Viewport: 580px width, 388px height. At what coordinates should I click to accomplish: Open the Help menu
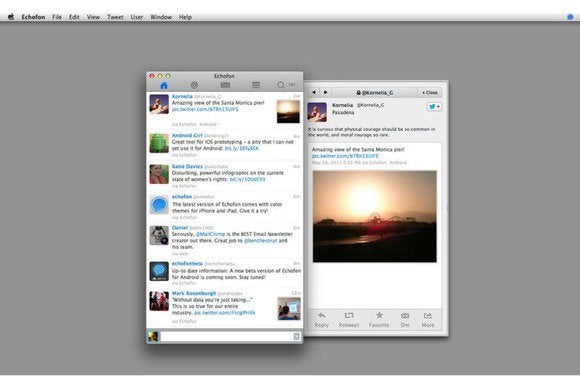click(x=185, y=17)
